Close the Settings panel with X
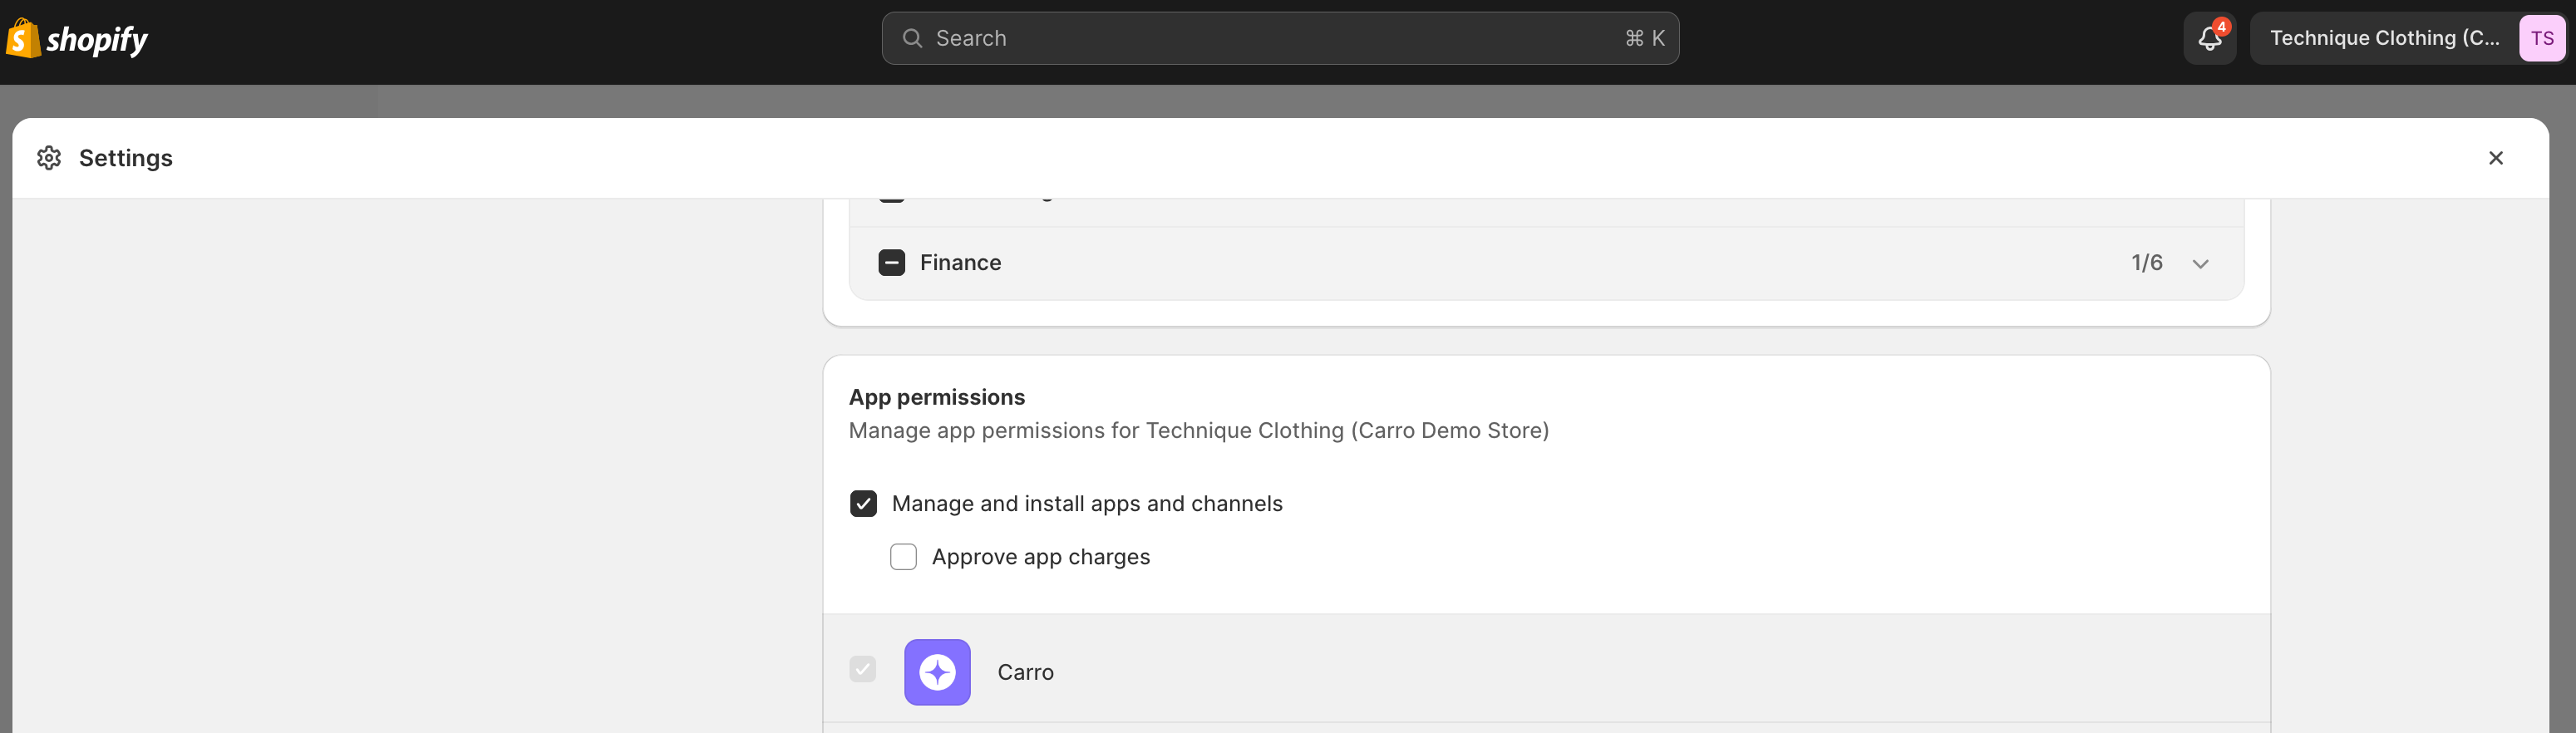The width and height of the screenshot is (2576, 733). pyautogui.click(x=2495, y=158)
